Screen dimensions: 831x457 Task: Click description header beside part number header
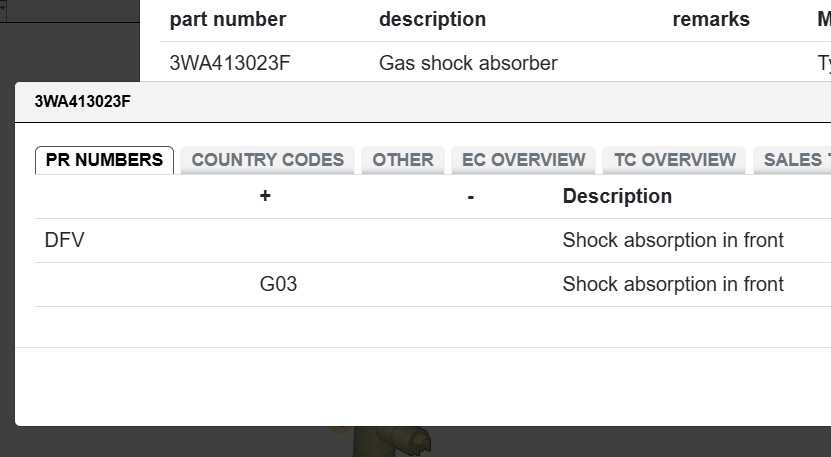point(432,19)
